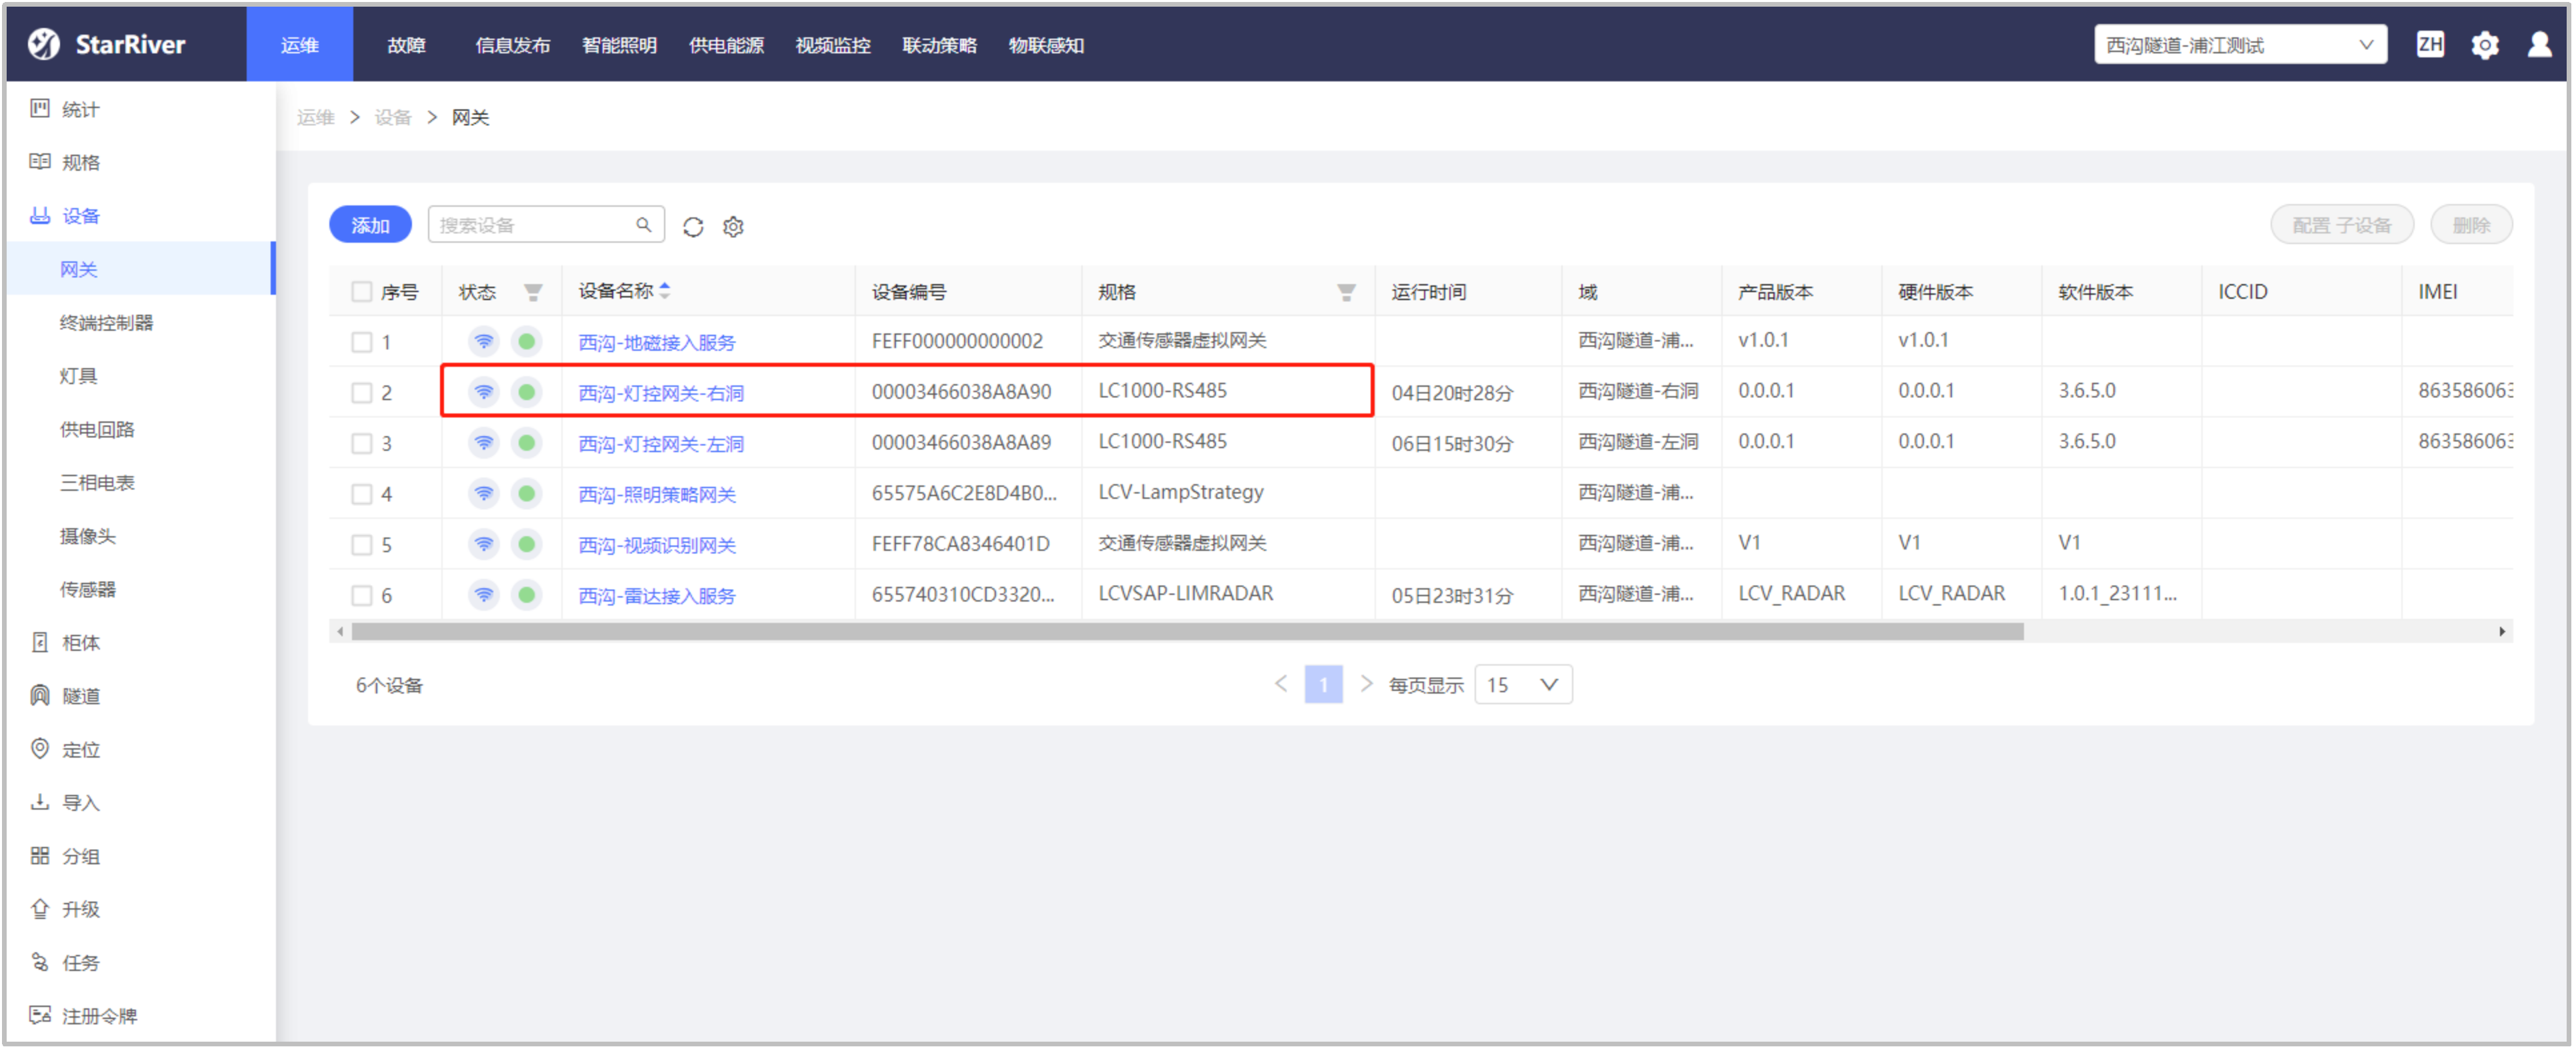Image resolution: width=2576 pixels, height=1047 pixels.
Task: Open column settings gear beside refresh
Action: coord(733,227)
